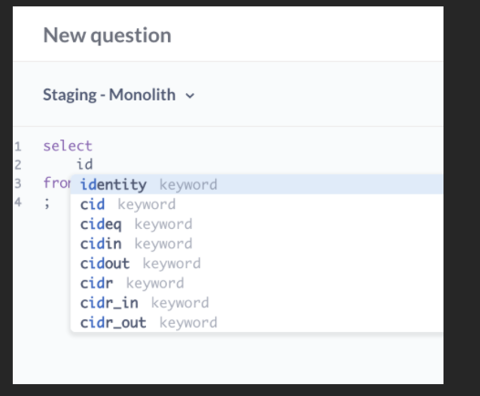Viewport: 480px width, 396px height.
Task: Choose cidr_out autocomplete entry
Action: [x=257, y=322]
